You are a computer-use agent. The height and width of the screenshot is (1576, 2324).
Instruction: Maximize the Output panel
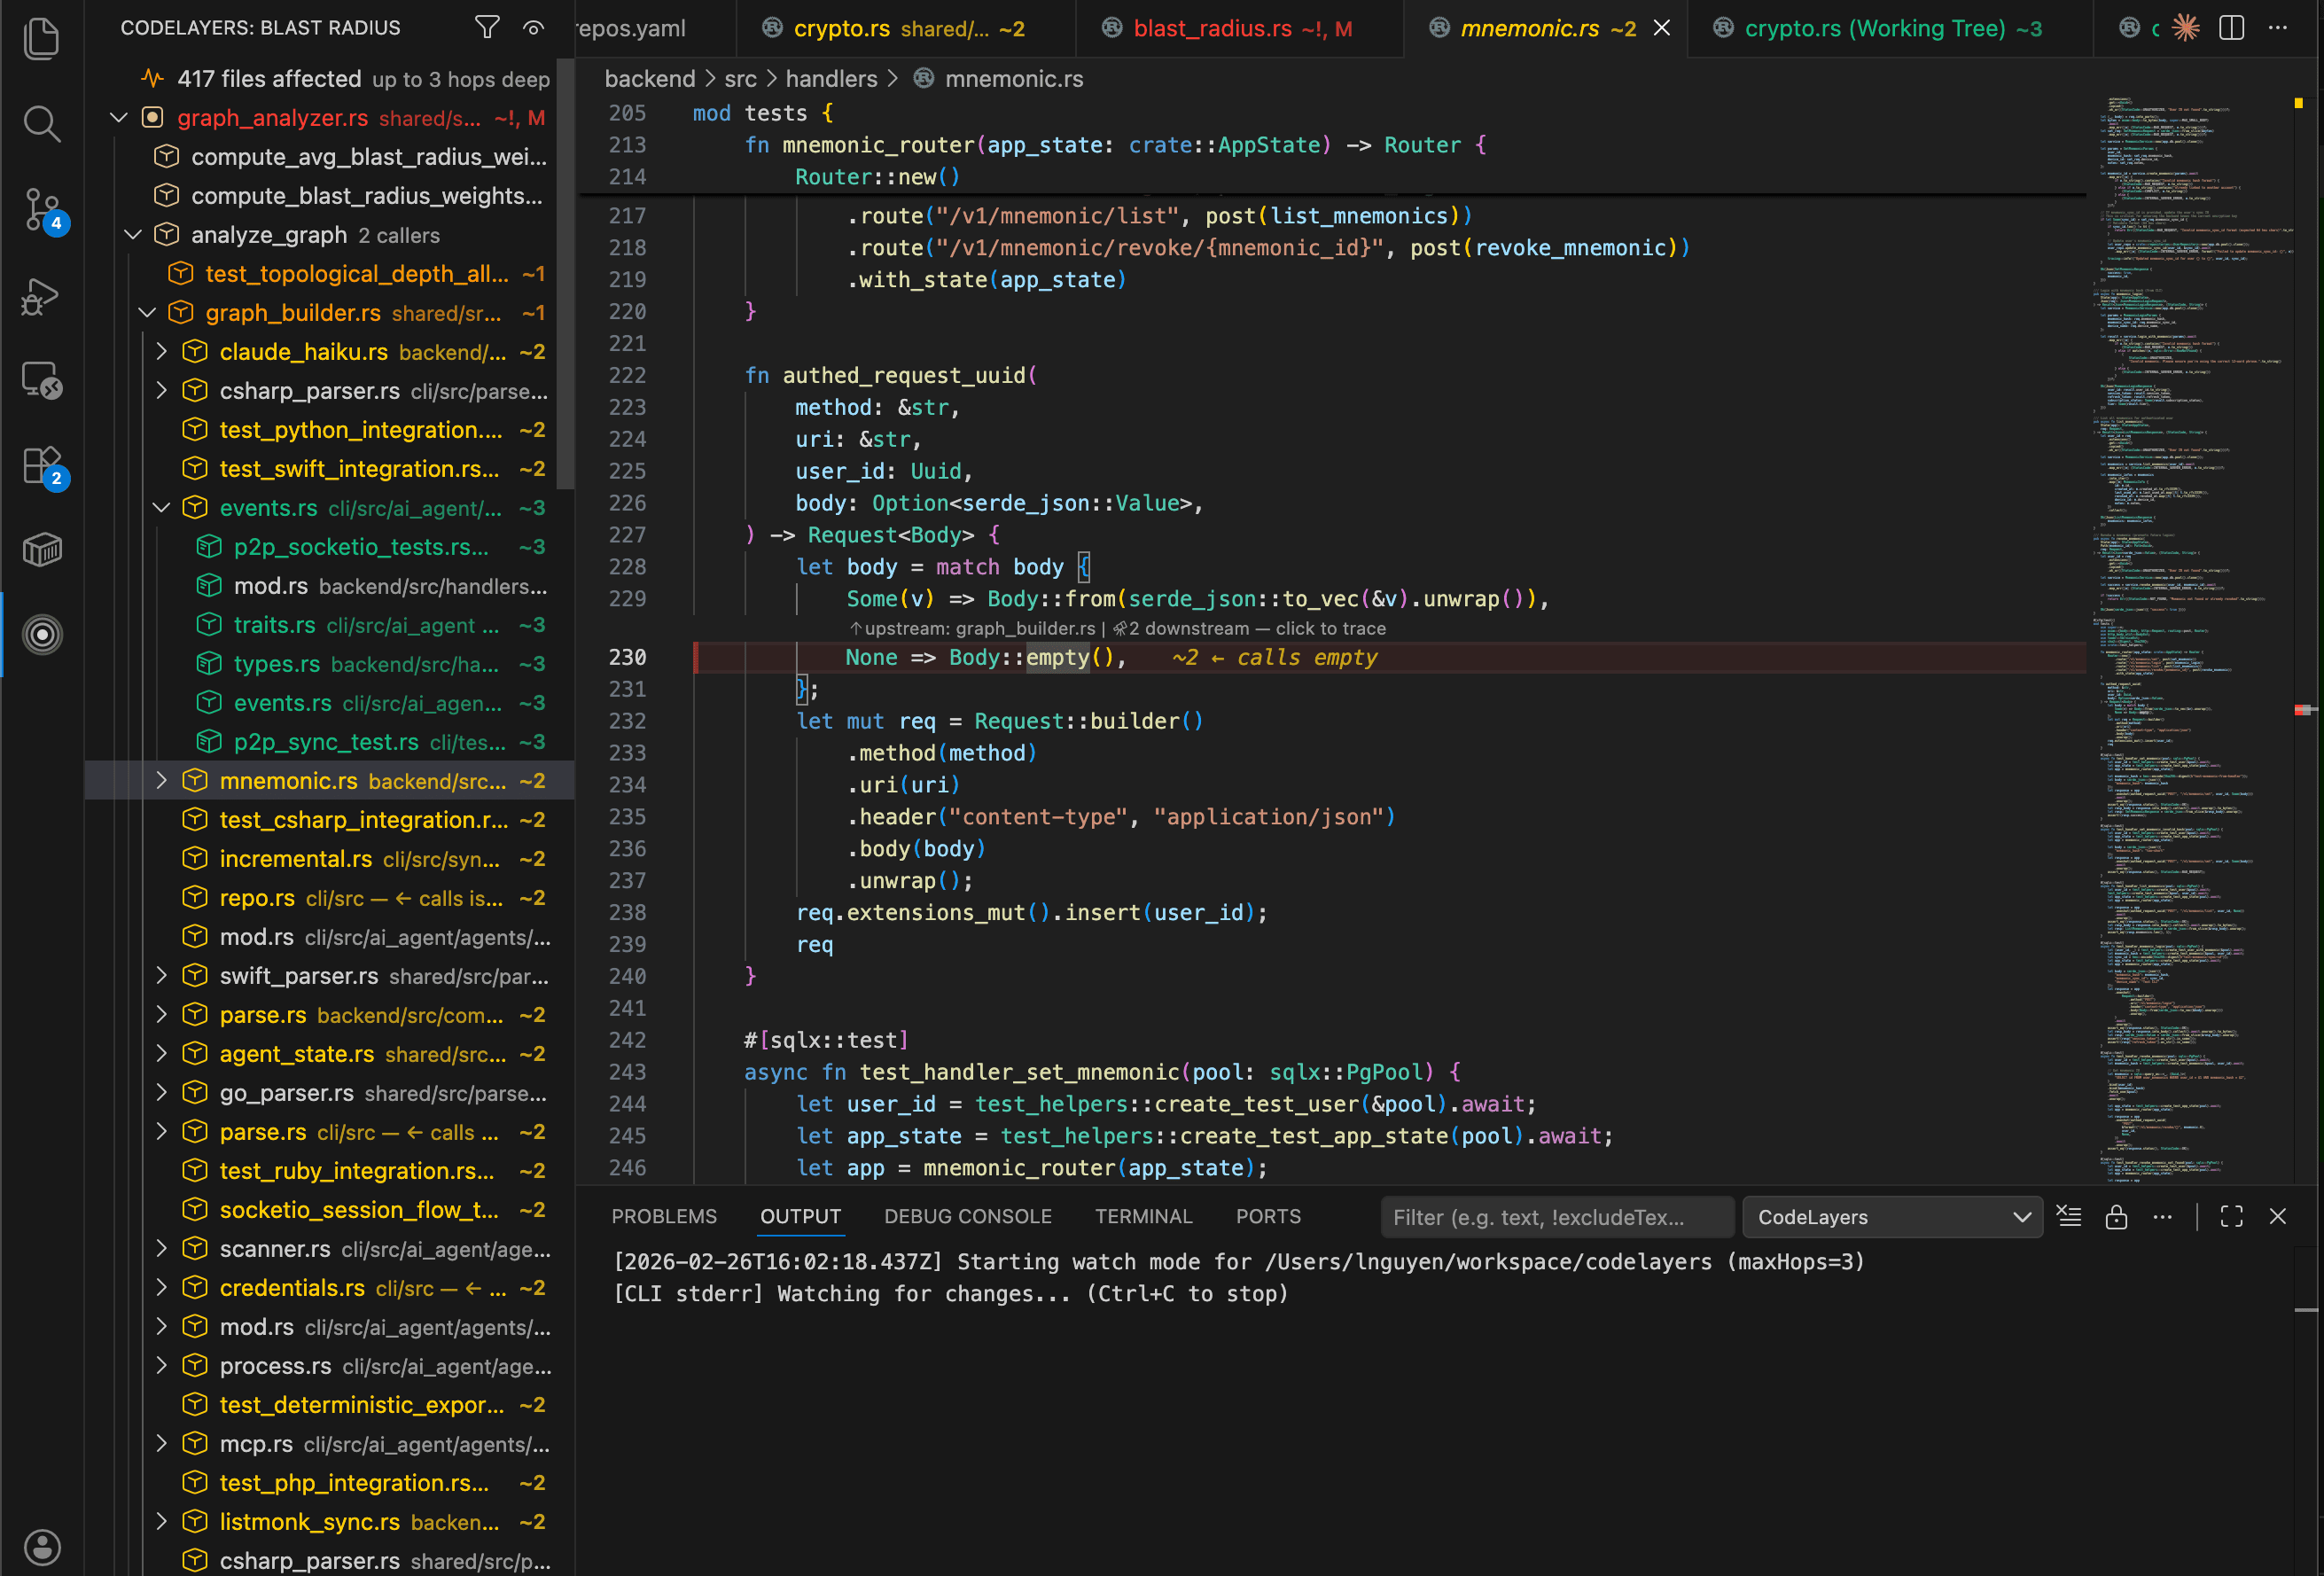(x=2231, y=1216)
